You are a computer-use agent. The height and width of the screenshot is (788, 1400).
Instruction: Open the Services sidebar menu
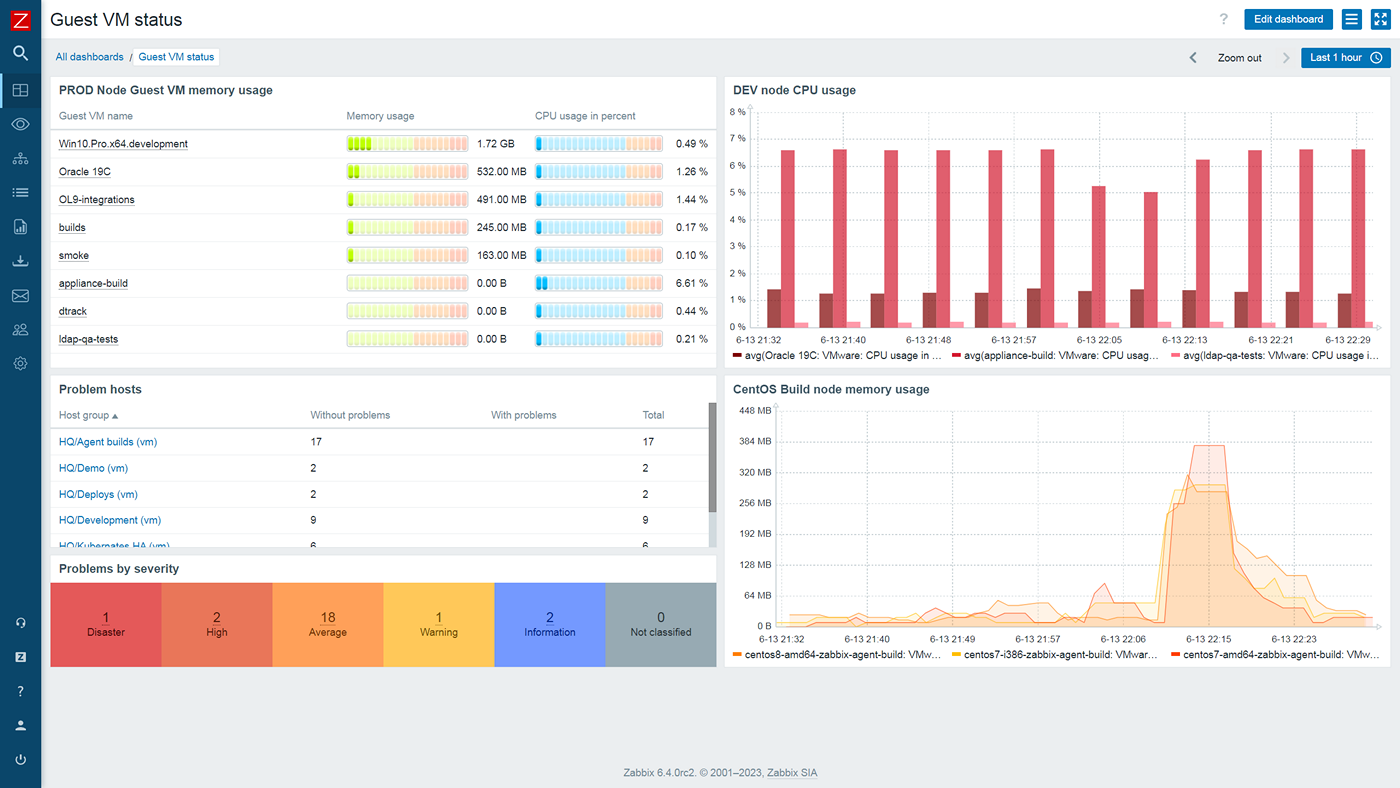click(x=20, y=158)
